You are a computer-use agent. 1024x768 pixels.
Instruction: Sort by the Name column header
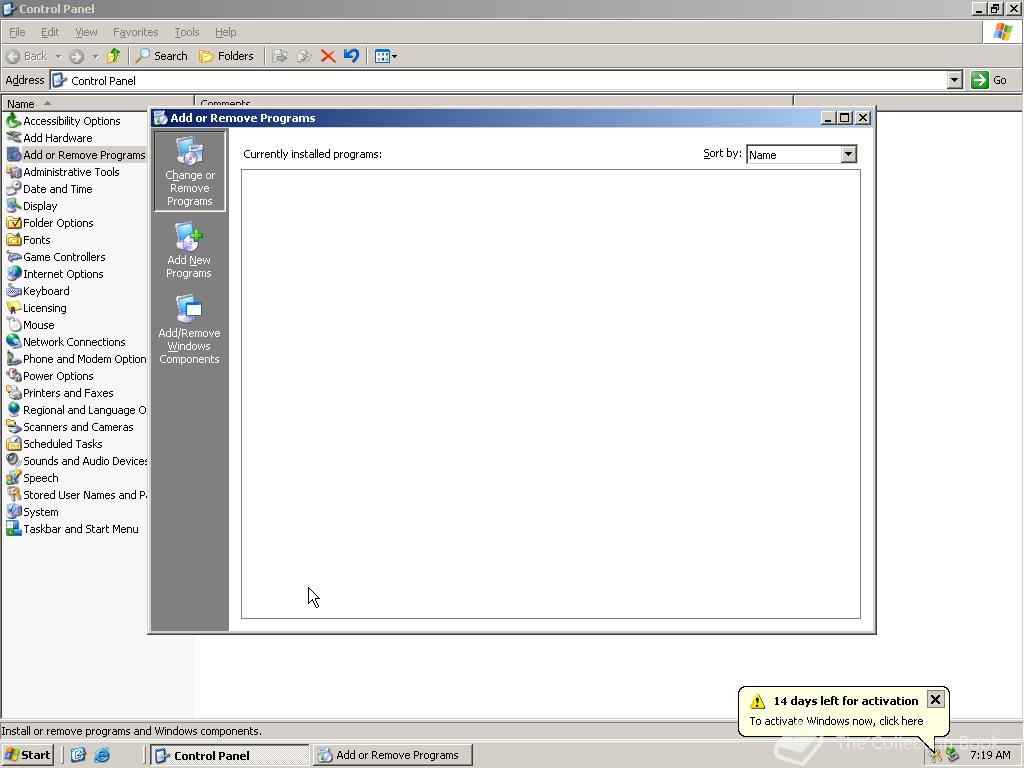(98, 104)
